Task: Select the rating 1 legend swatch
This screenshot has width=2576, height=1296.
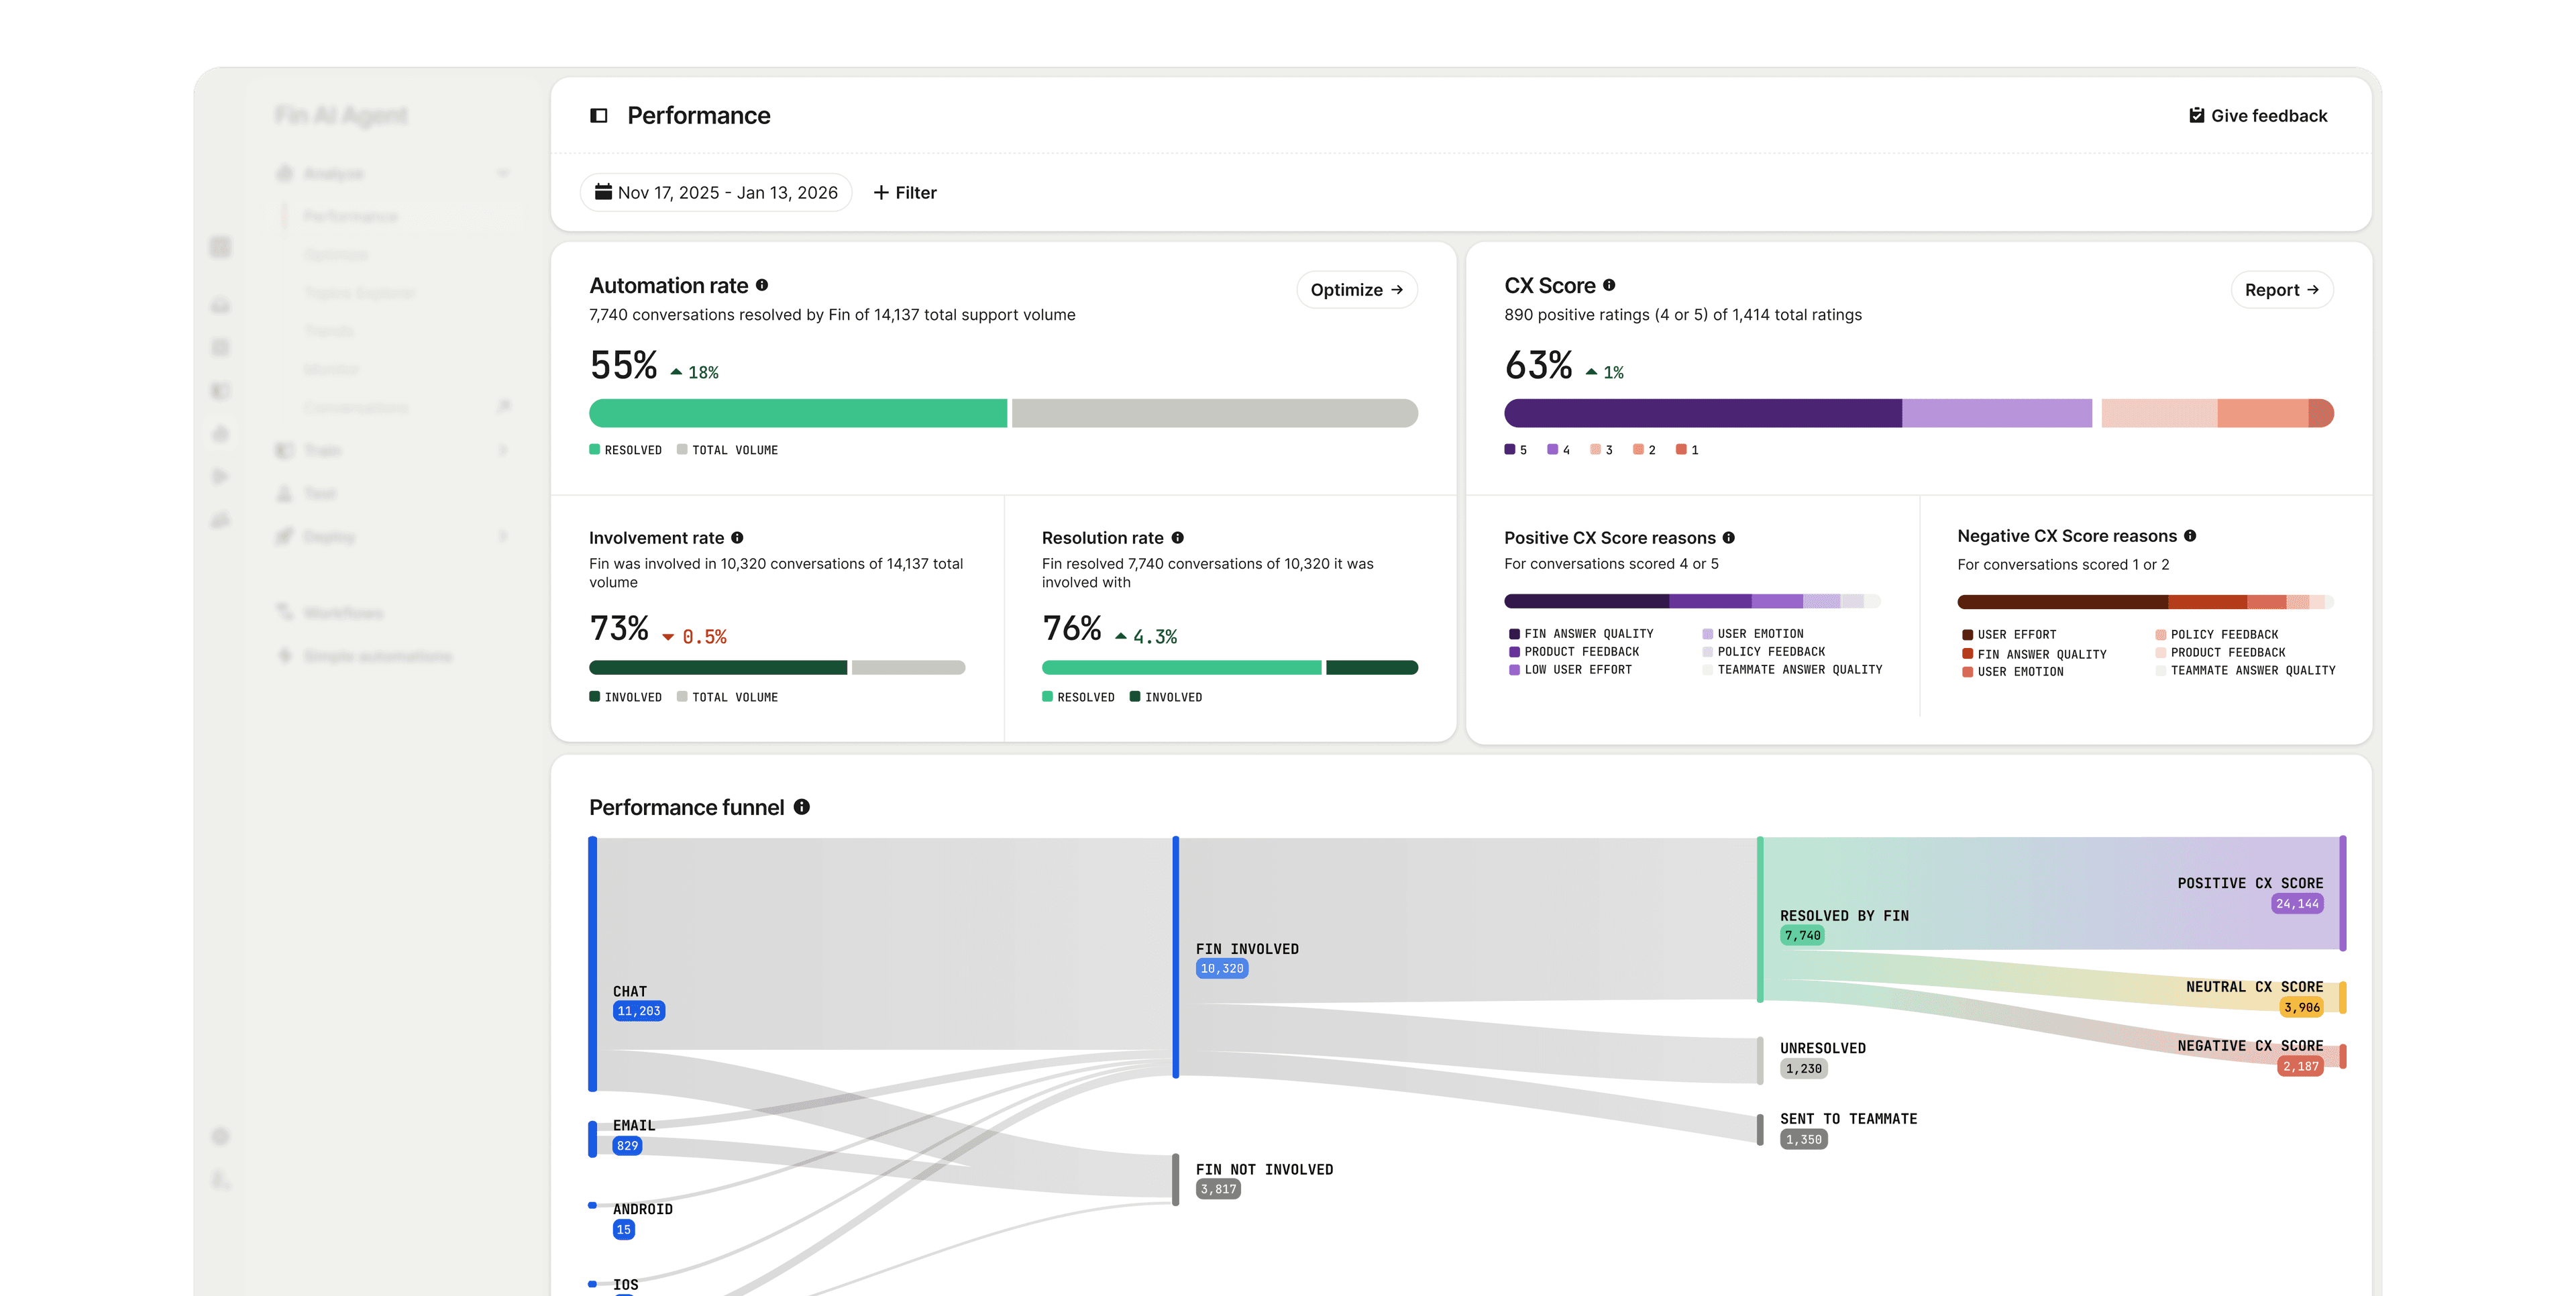Action: tap(1682, 450)
